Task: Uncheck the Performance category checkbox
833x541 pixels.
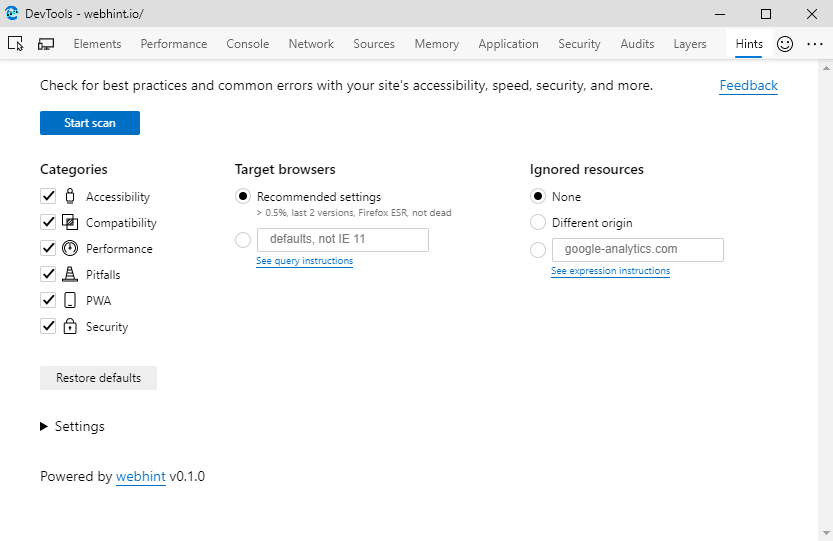Action: (x=48, y=248)
